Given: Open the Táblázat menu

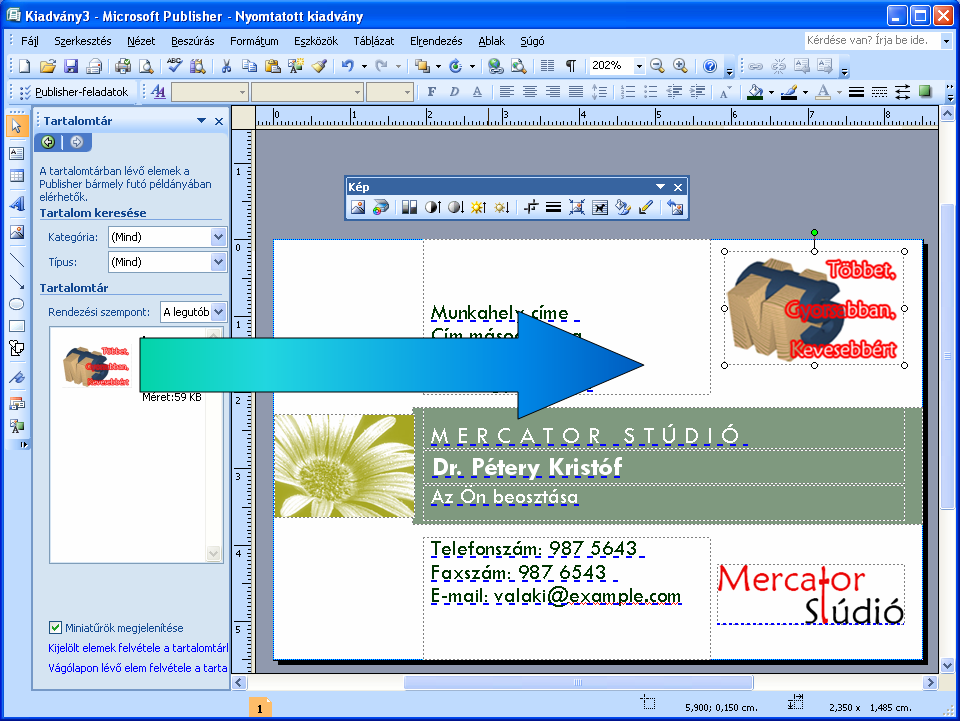Looking at the screenshot, I should (x=373, y=41).
